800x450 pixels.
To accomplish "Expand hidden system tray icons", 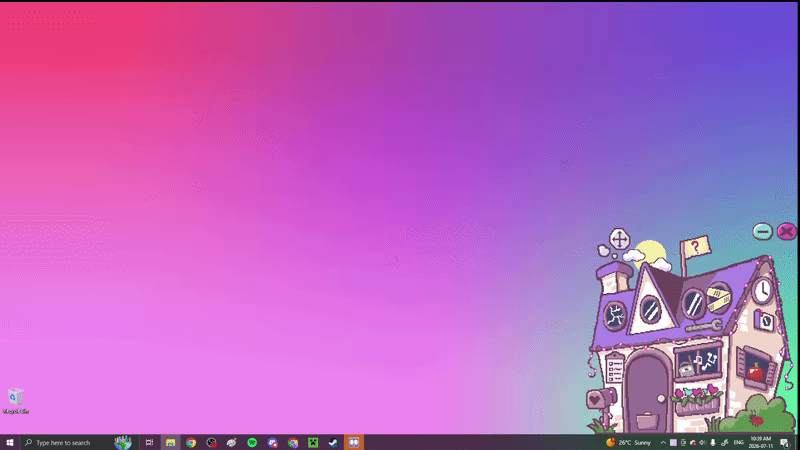I will [x=663, y=442].
